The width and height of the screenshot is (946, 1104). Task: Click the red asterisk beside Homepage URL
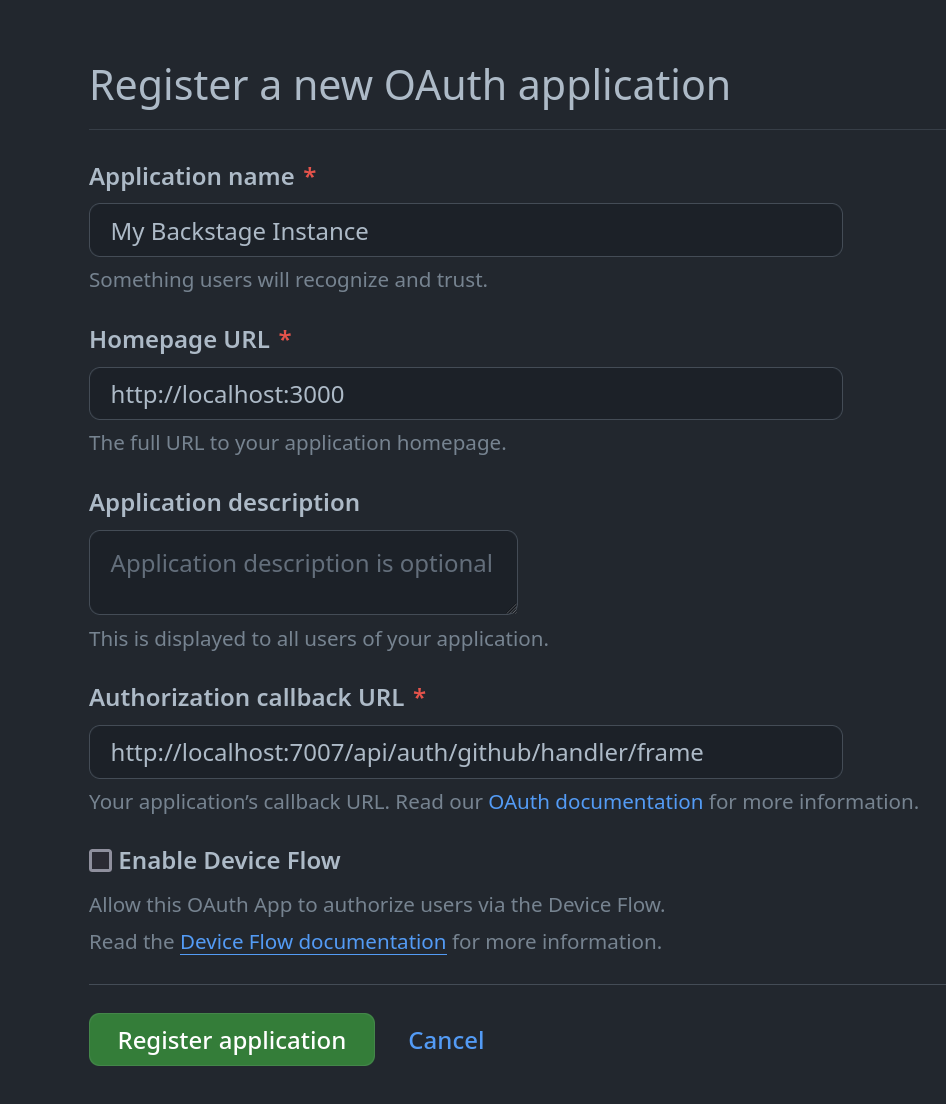(285, 339)
